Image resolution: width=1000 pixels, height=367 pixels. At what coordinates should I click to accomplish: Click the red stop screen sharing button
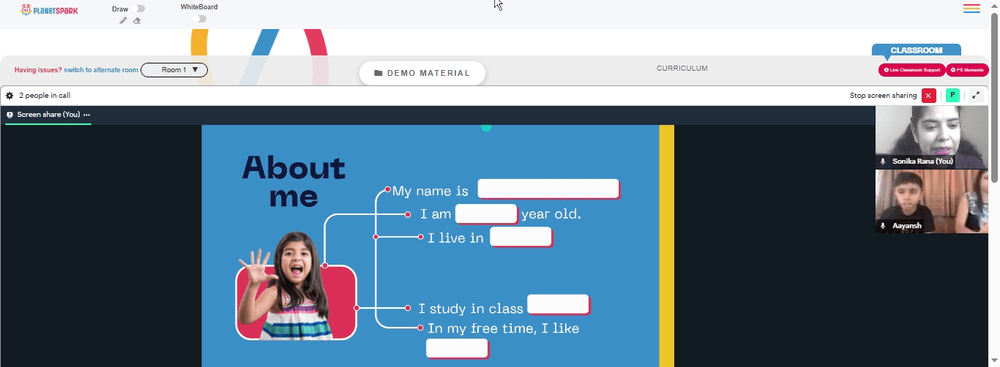click(929, 96)
